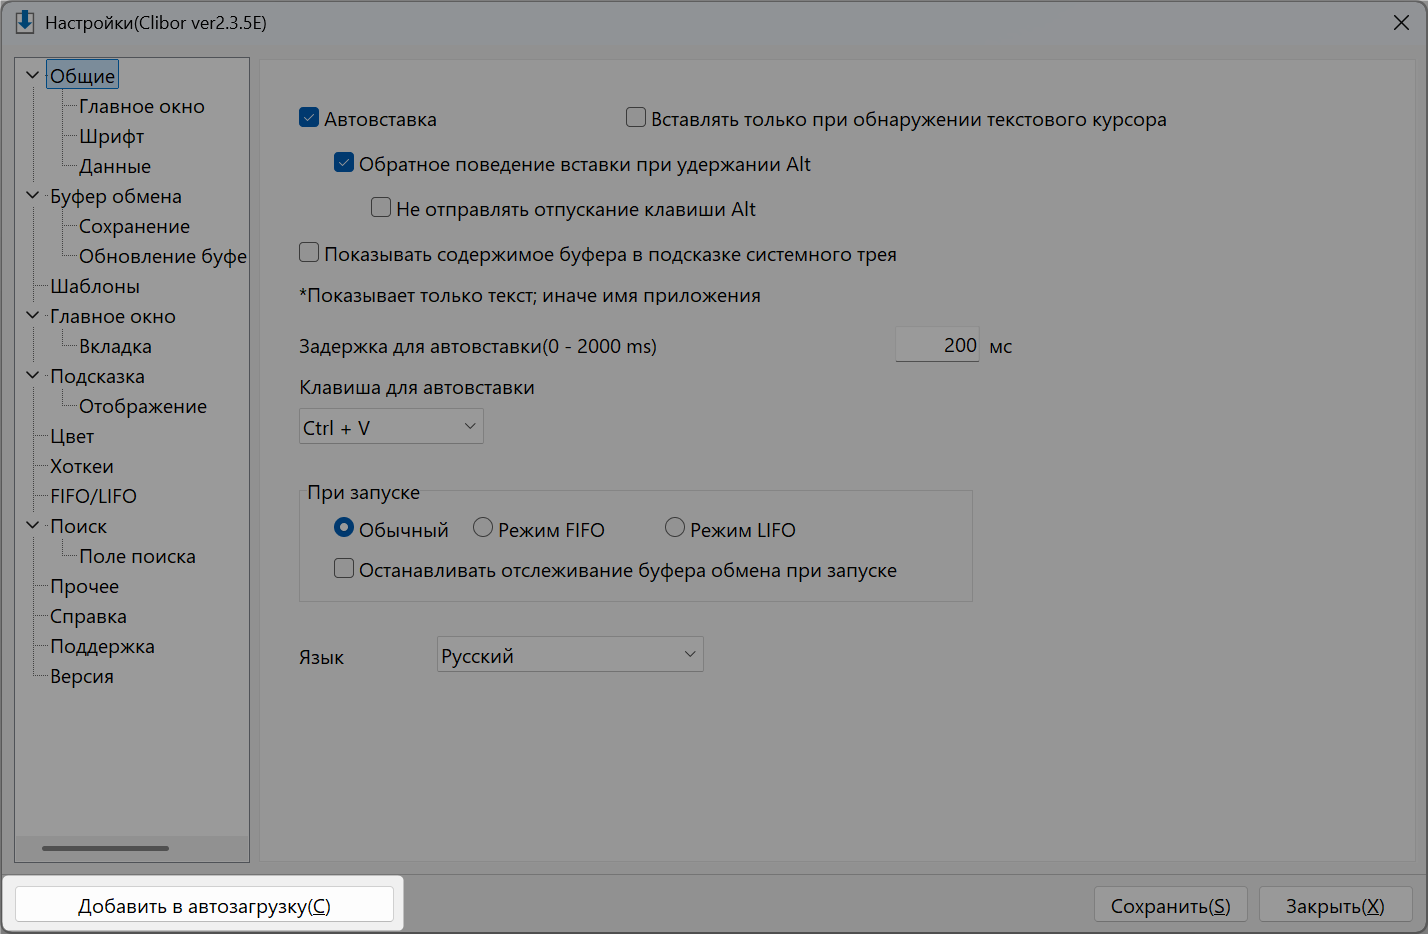This screenshot has height=934, width=1428.
Task: Open the Язык language dropdown
Action: click(x=570, y=654)
